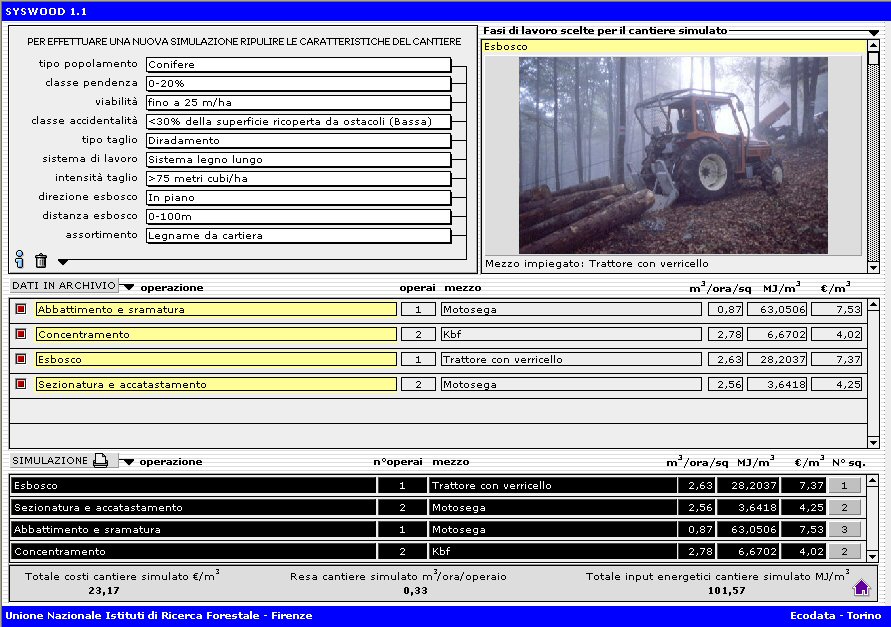Image resolution: width=891 pixels, height=627 pixels.
Task: Open dropdown arrow next to trash icon
Action: [x=63, y=262]
